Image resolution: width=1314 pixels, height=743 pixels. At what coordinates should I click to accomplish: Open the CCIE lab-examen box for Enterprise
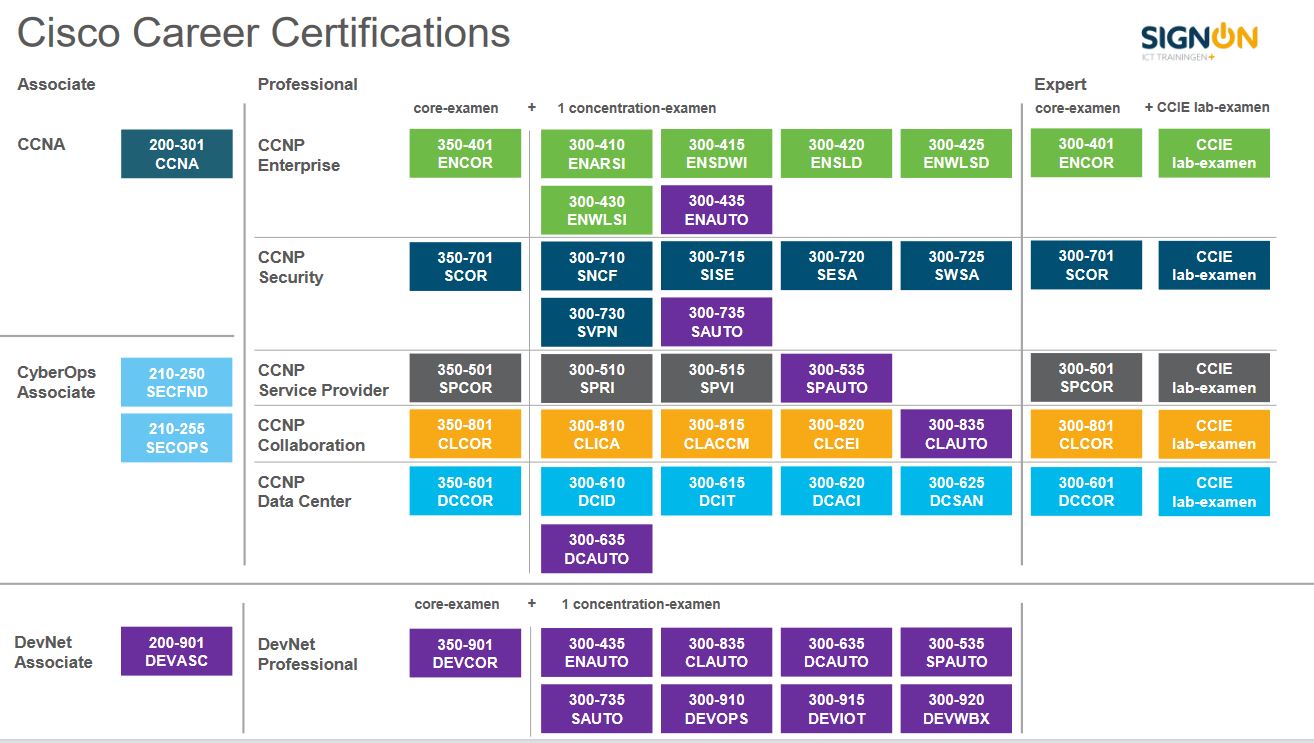click(x=1213, y=152)
